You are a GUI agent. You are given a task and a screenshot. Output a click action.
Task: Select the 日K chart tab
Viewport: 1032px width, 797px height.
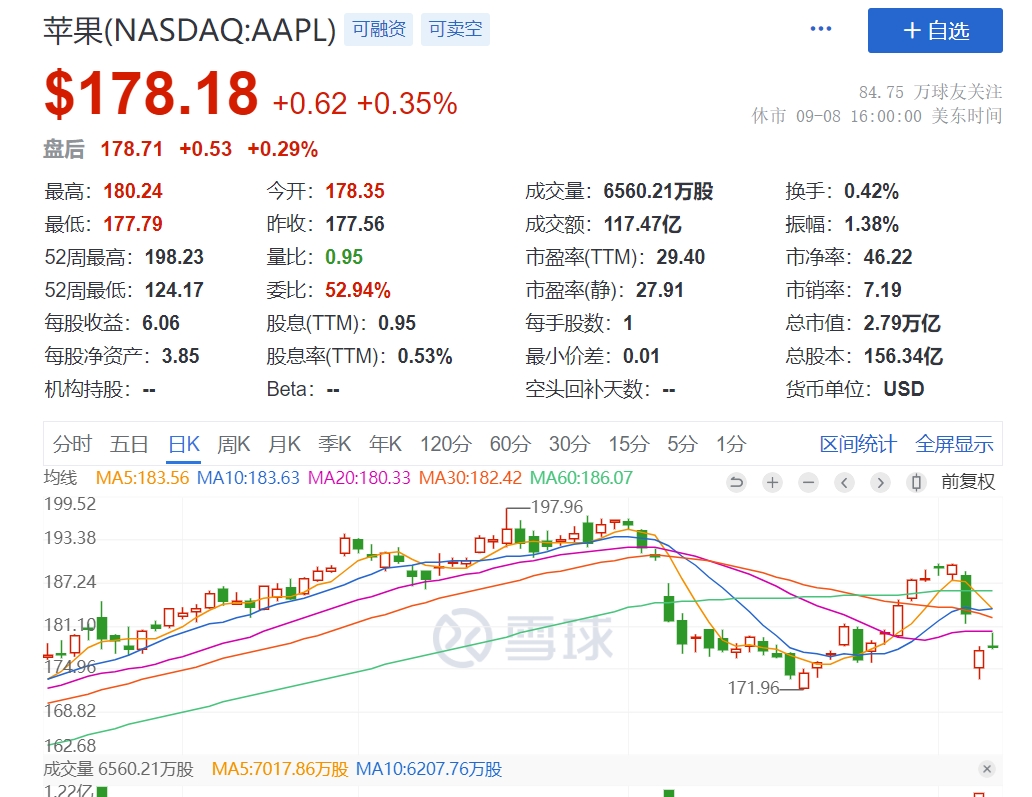point(184,444)
